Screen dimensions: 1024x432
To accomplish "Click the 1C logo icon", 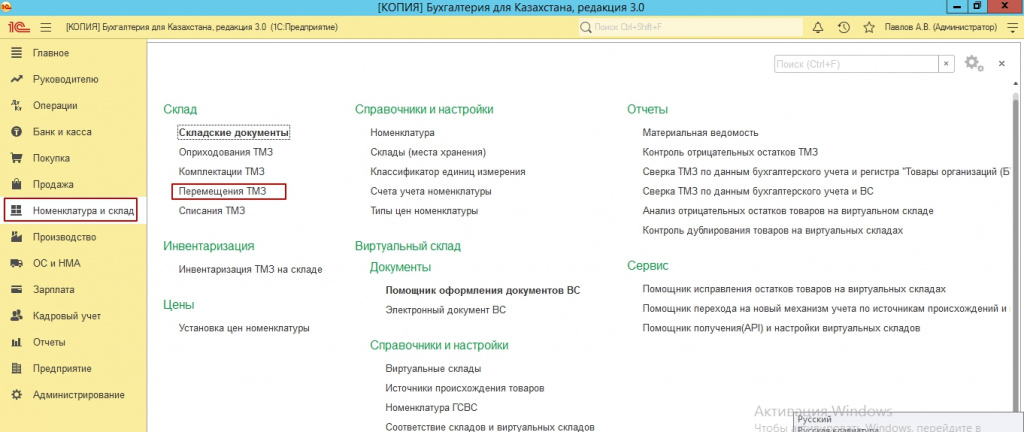I will tap(17, 27).
